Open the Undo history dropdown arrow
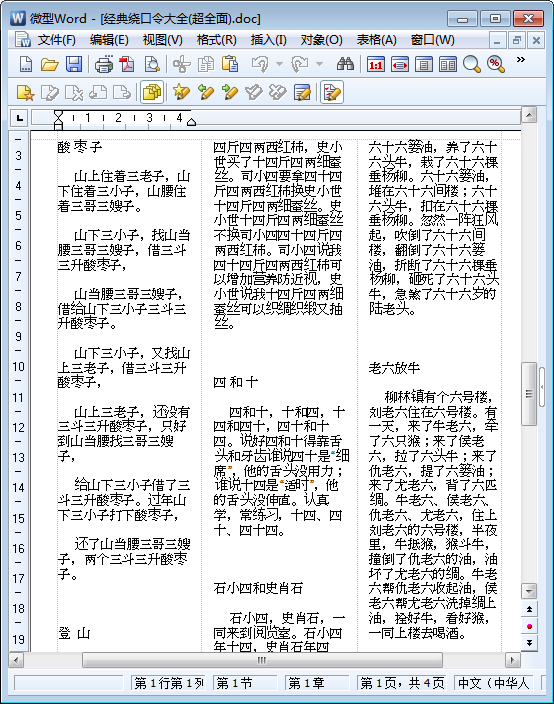This screenshot has width=554, height=704. [x=279, y=64]
